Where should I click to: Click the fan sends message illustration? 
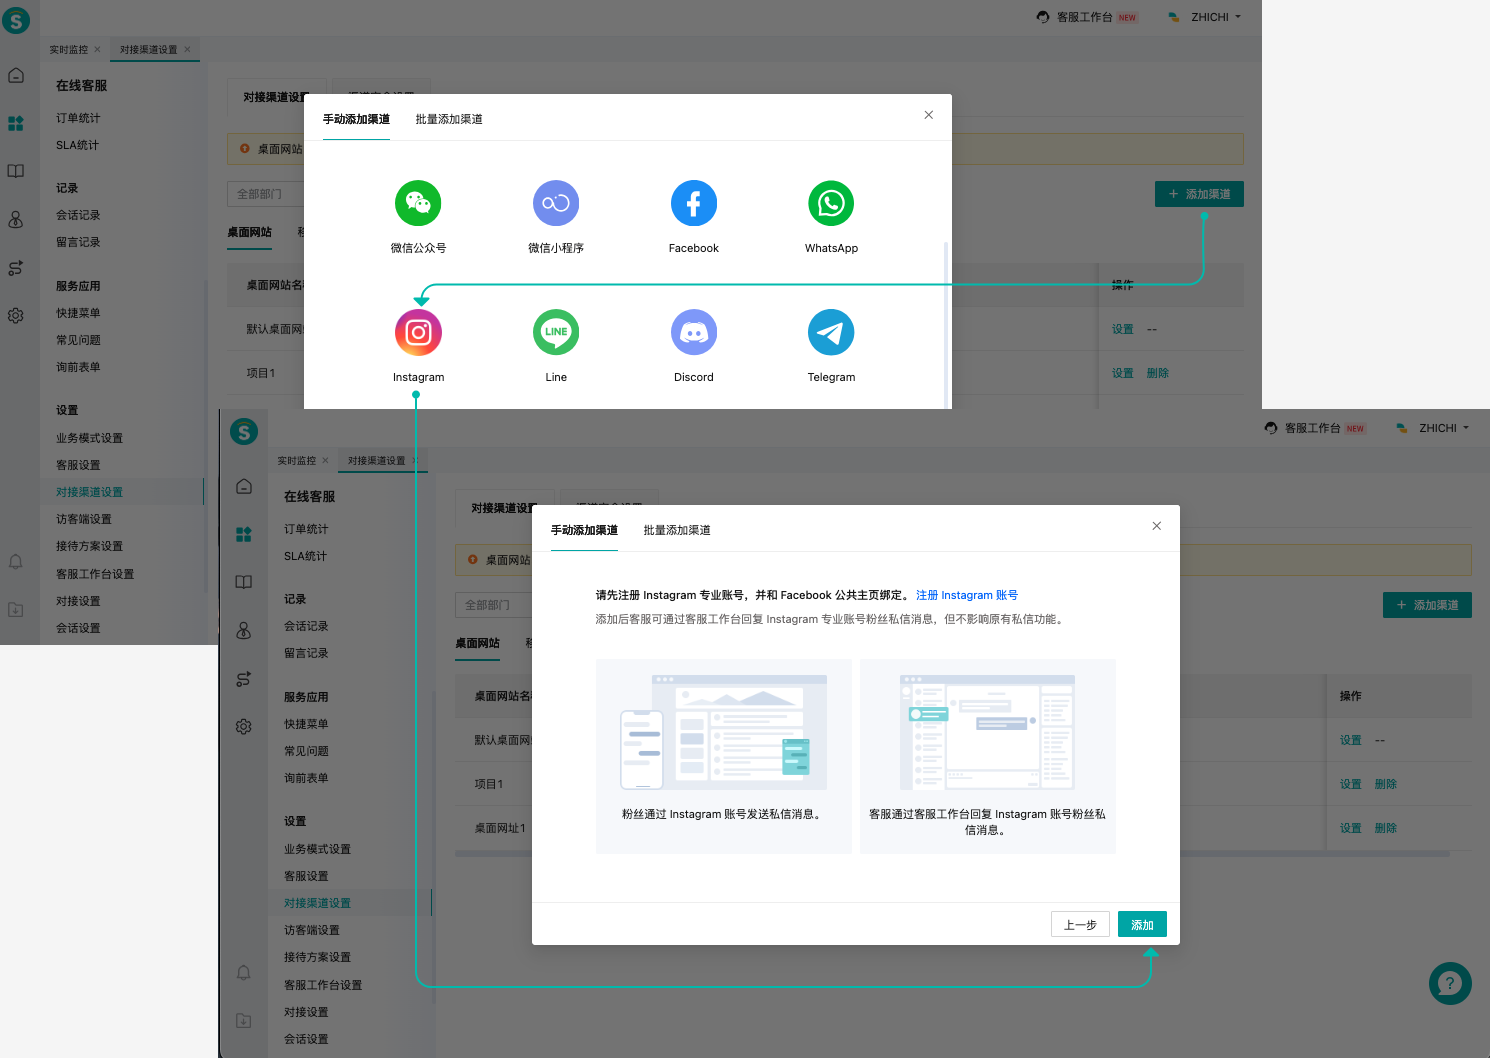pyautogui.click(x=724, y=732)
